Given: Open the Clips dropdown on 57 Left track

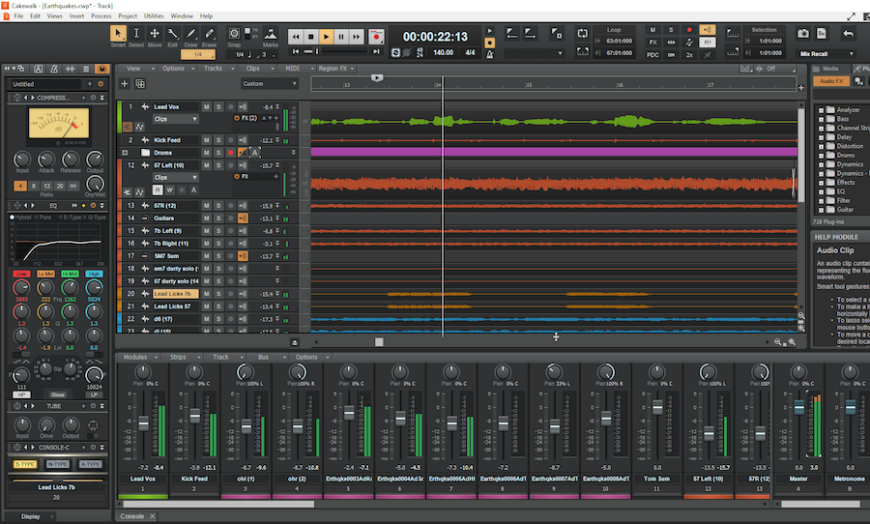Looking at the screenshot, I should (175, 177).
